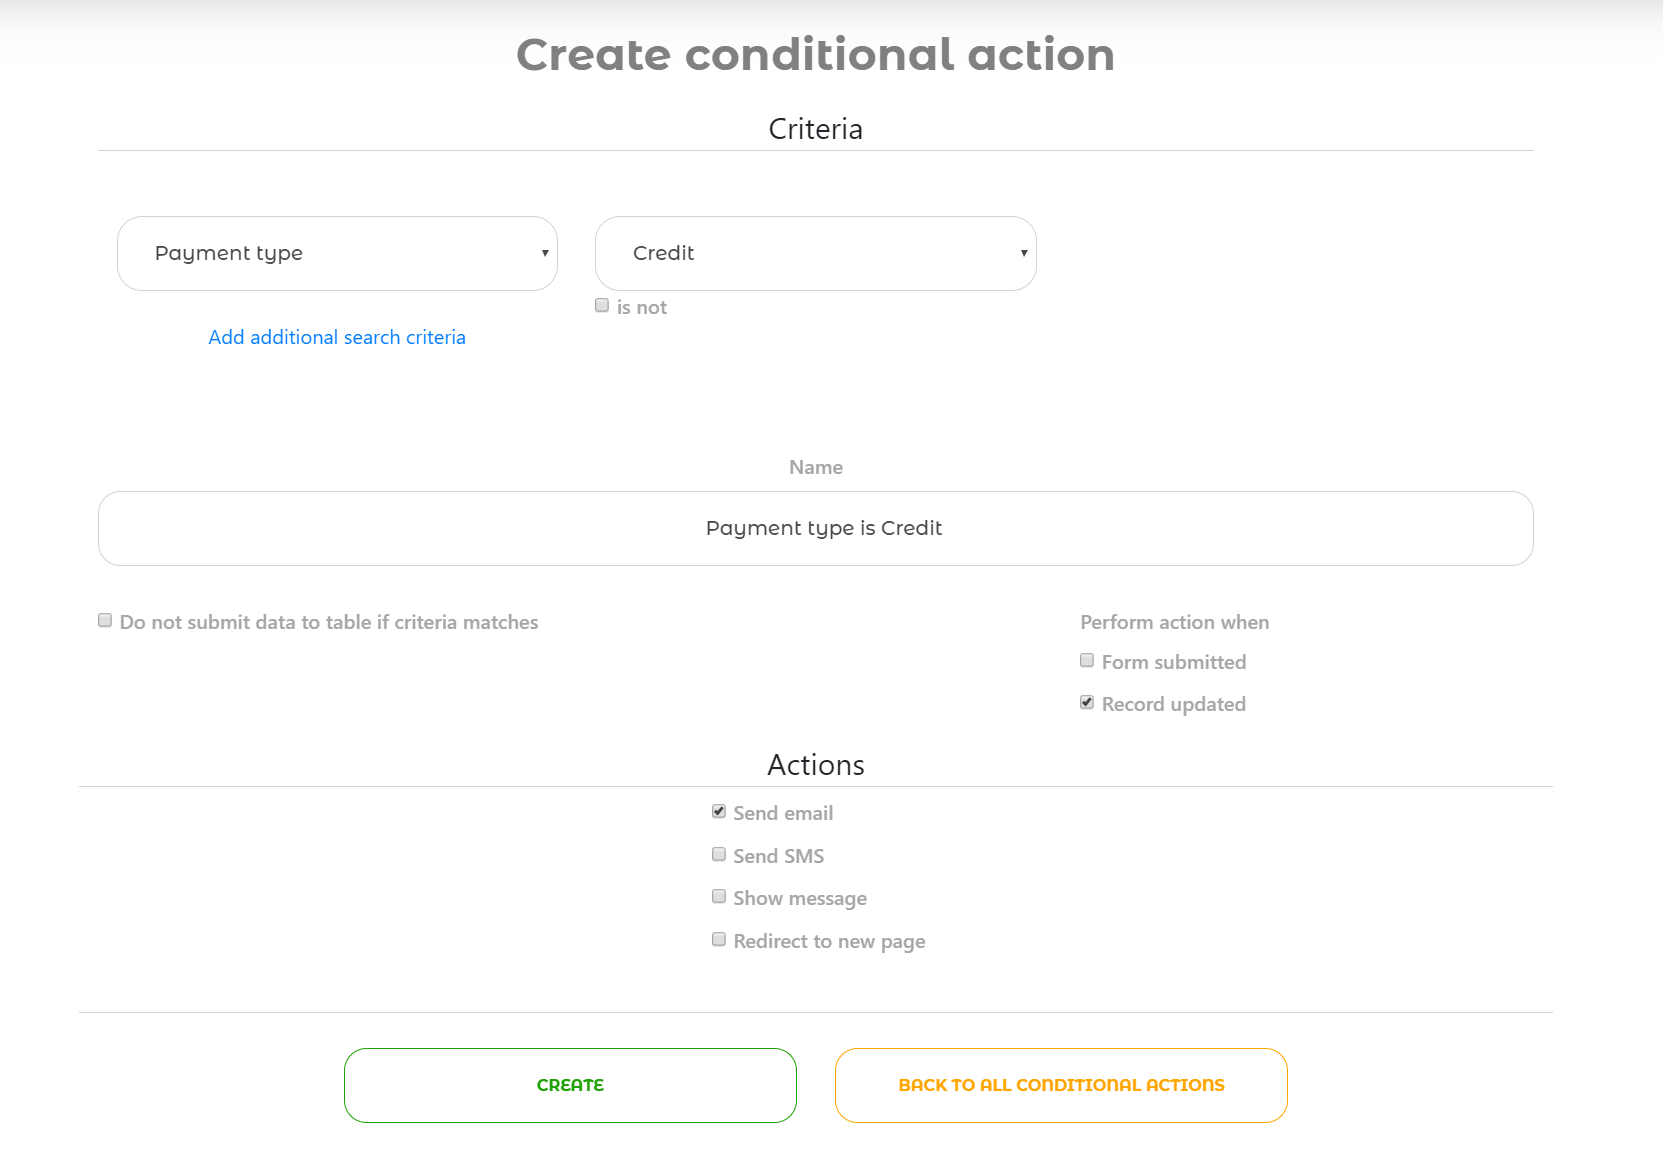Click the Name input field
This screenshot has height=1164, width=1663.
pos(815,529)
